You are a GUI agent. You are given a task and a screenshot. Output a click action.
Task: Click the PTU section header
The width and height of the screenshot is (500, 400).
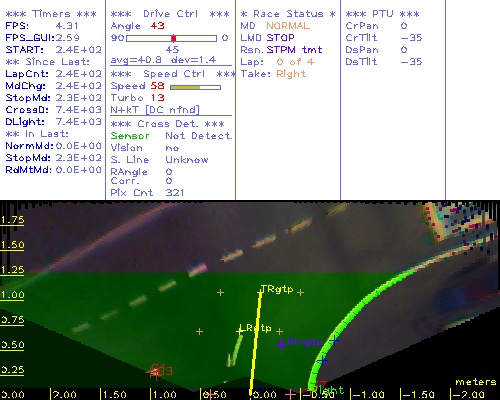coord(382,14)
